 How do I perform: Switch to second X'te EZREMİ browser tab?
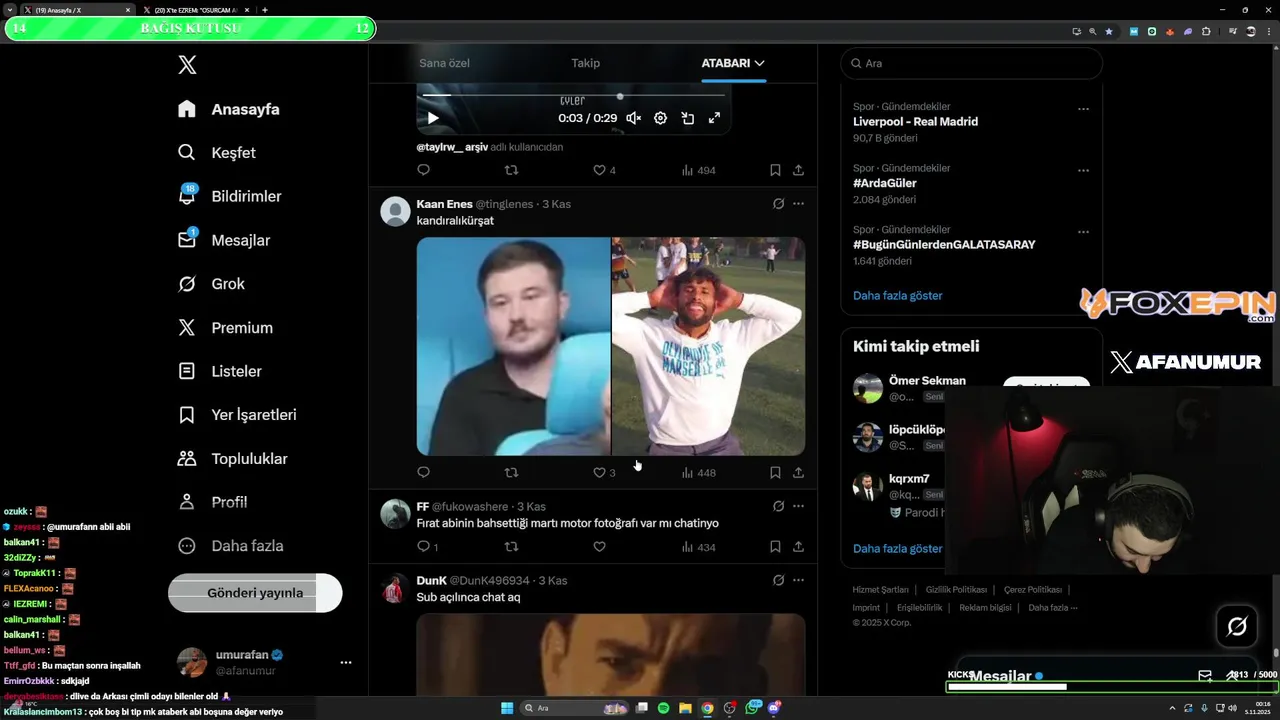(x=195, y=10)
